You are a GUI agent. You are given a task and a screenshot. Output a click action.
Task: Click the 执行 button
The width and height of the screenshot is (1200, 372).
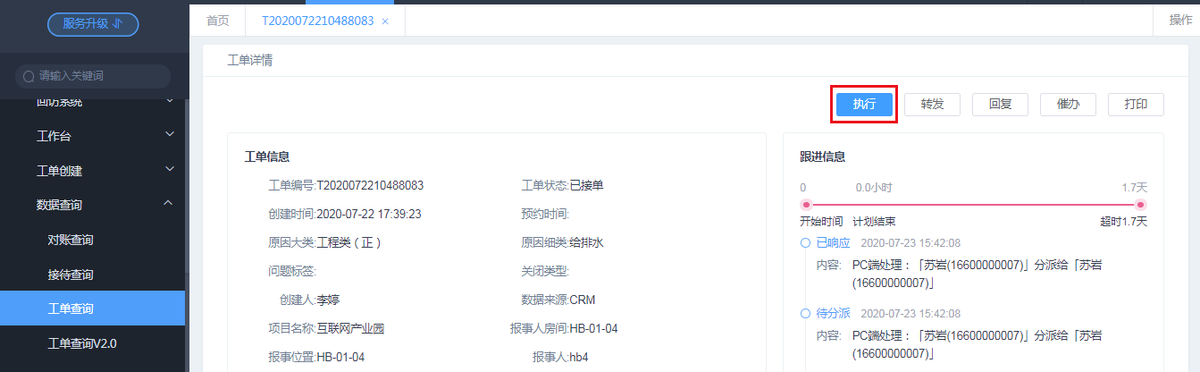[864, 104]
